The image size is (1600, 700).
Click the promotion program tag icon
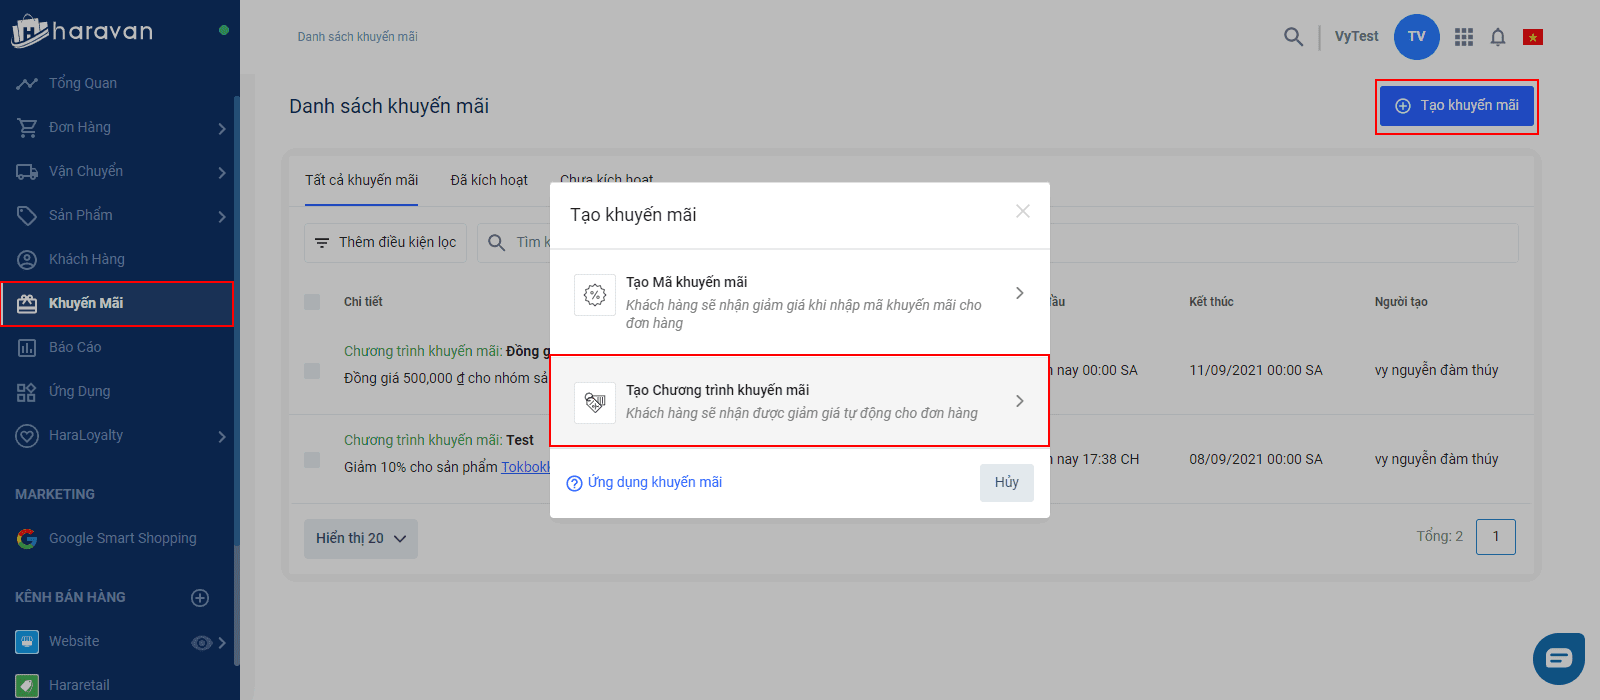(x=595, y=403)
